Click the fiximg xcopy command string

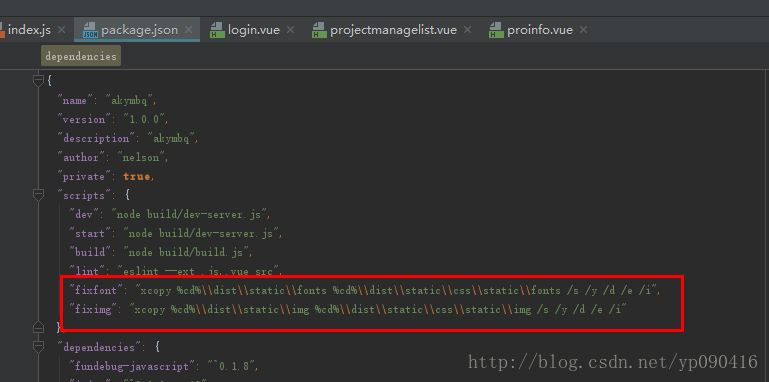coord(378,309)
